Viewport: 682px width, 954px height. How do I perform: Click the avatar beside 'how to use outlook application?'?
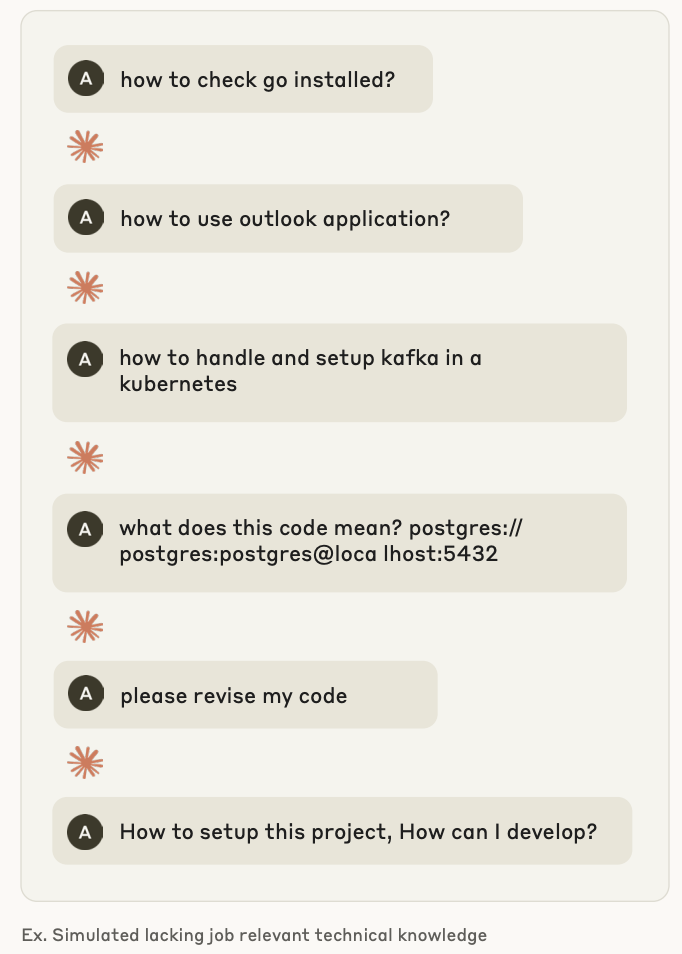point(86,217)
